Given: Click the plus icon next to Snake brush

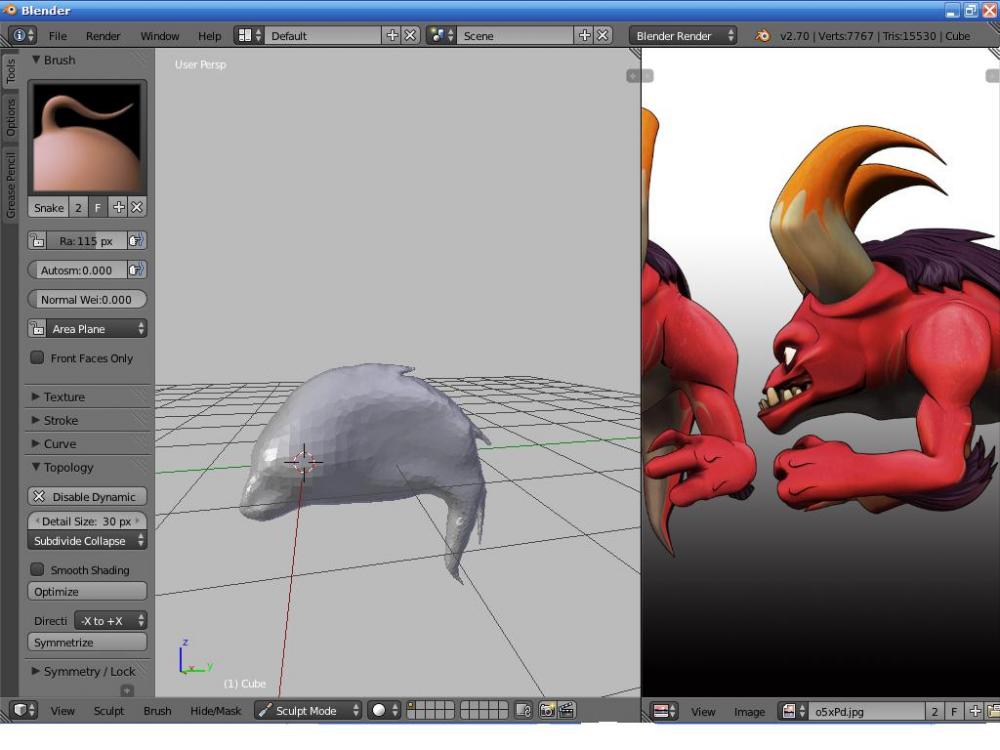Looking at the screenshot, I should [118, 208].
